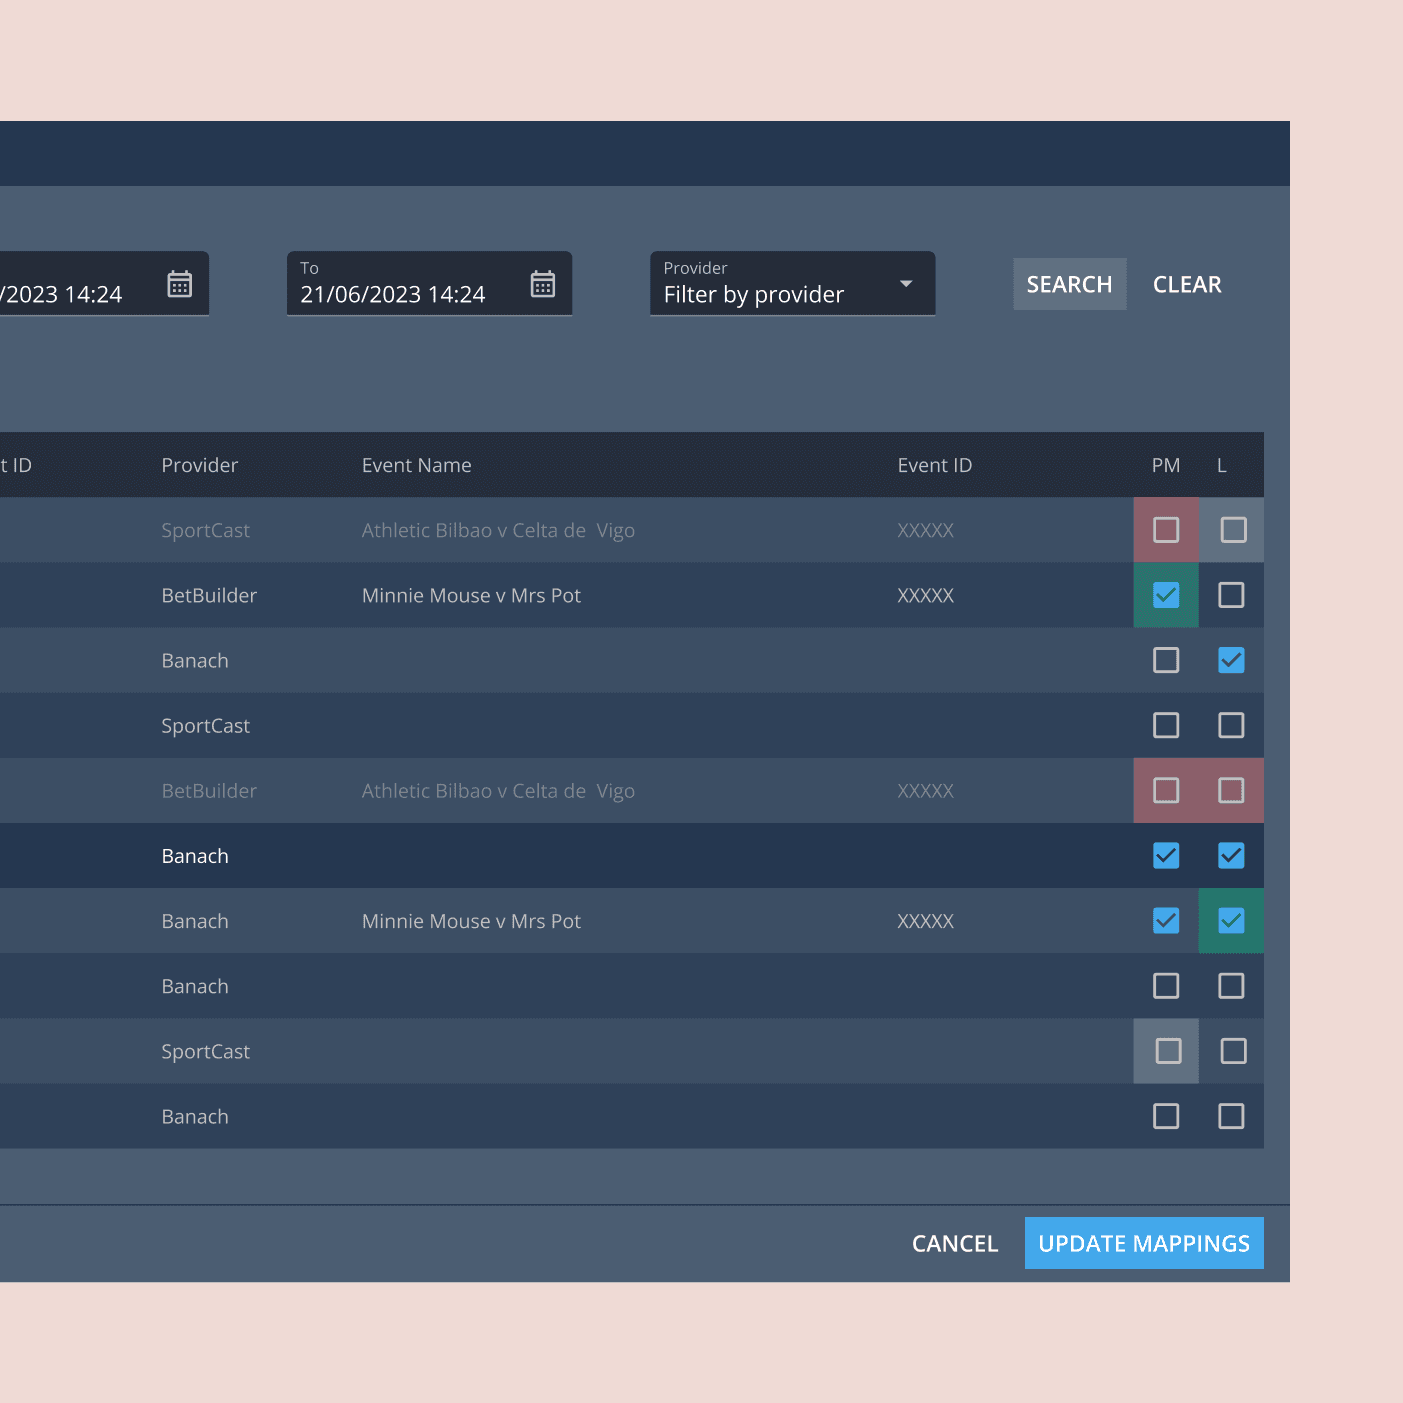
Task: Toggle L checkbox in SportCast Athletic Bilbao row
Action: 1233,530
